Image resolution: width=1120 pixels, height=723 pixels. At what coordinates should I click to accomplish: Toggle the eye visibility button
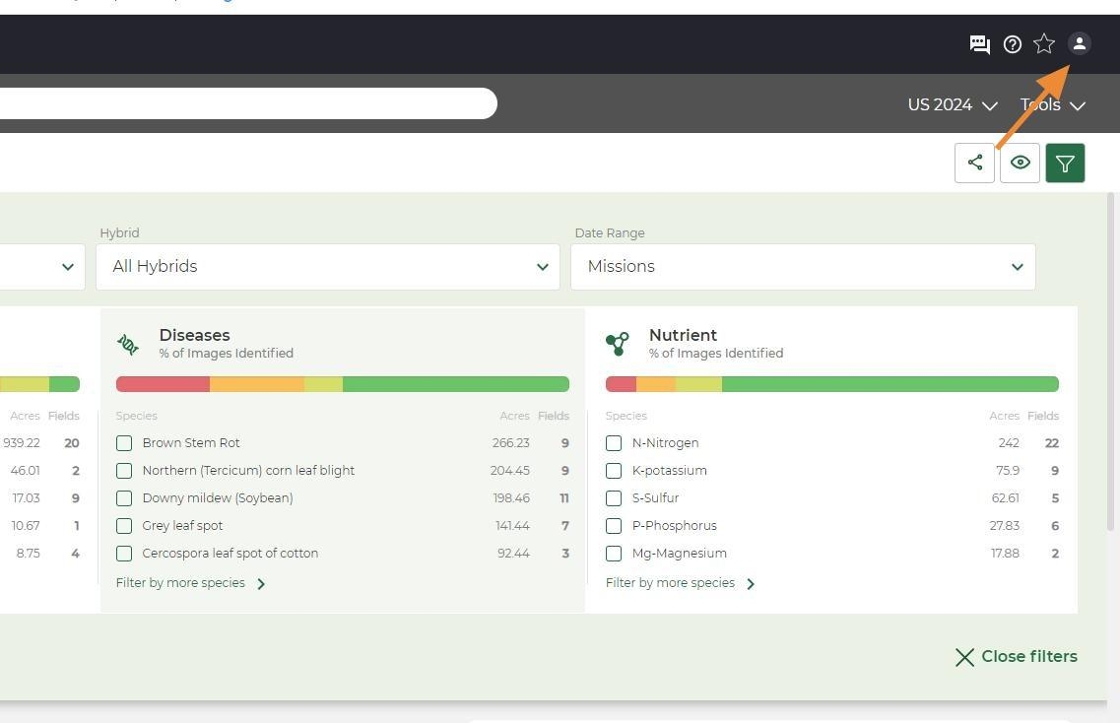click(x=1020, y=163)
